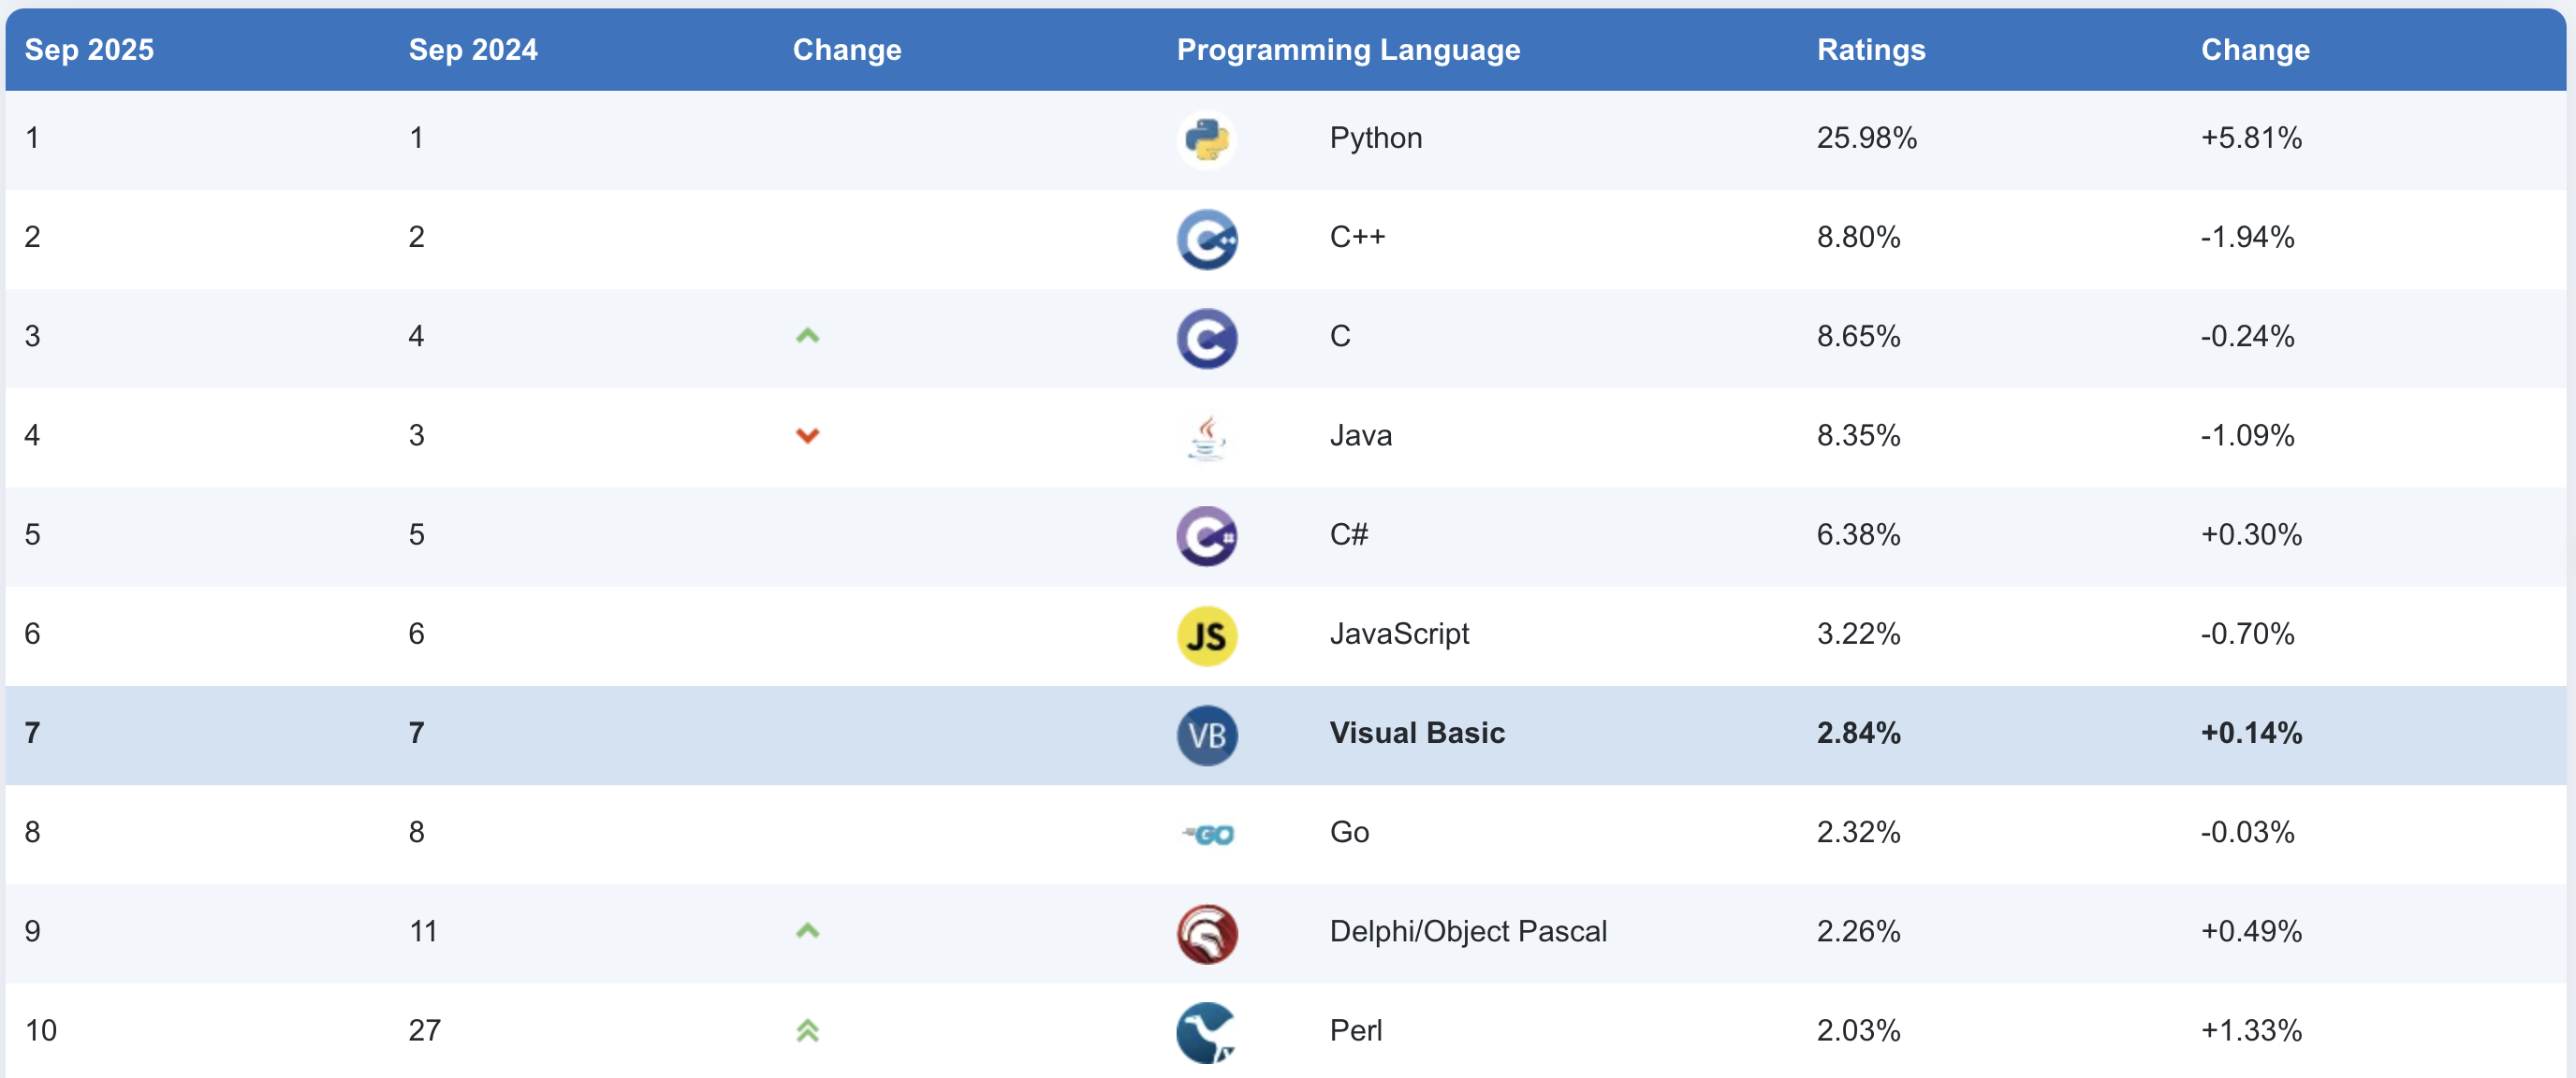
Task: Click the Delphi helmet logo icon
Action: (x=1206, y=932)
